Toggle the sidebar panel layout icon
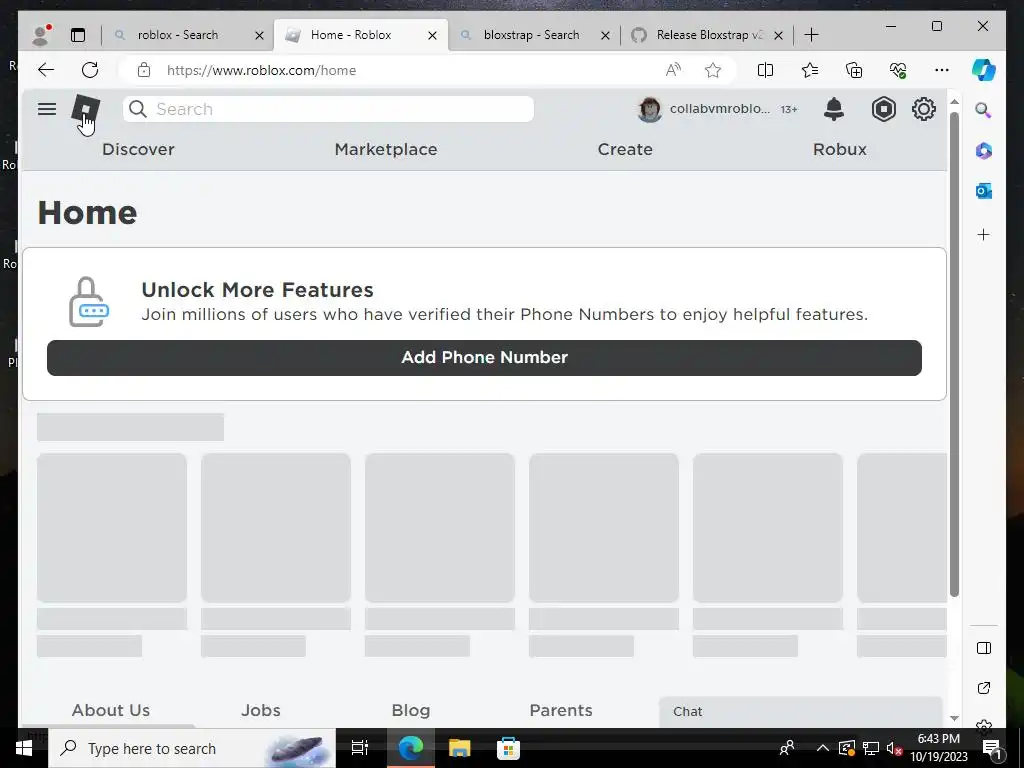 984,648
